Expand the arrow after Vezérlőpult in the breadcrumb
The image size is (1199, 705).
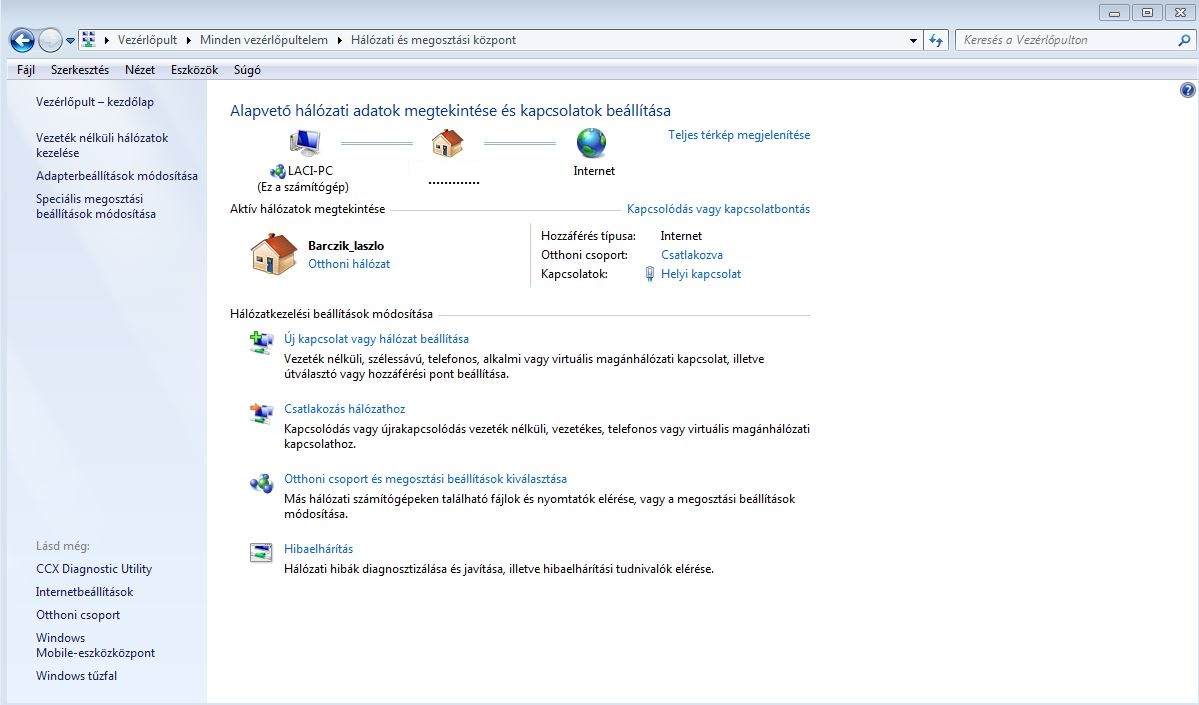[189, 40]
